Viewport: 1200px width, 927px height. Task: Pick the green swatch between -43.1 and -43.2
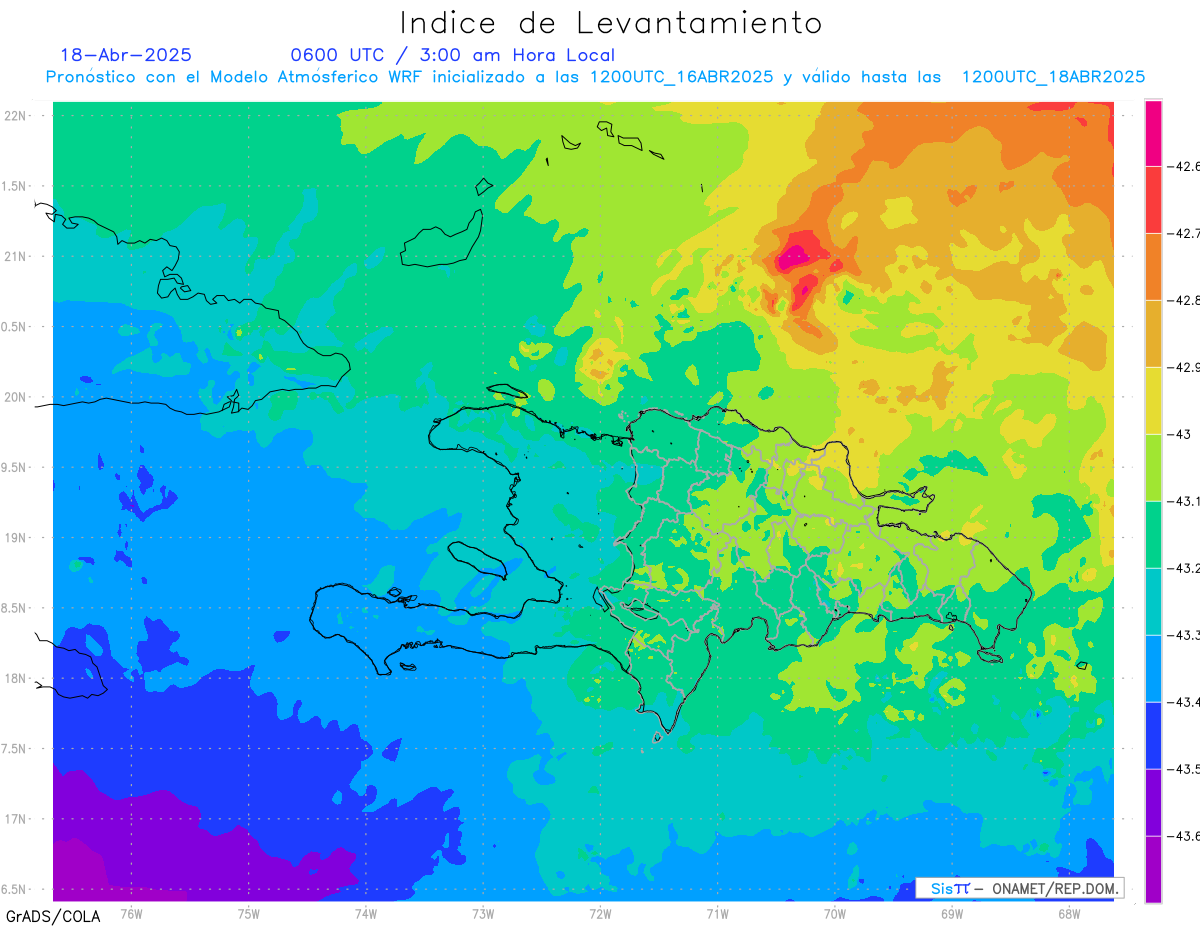1153,534
